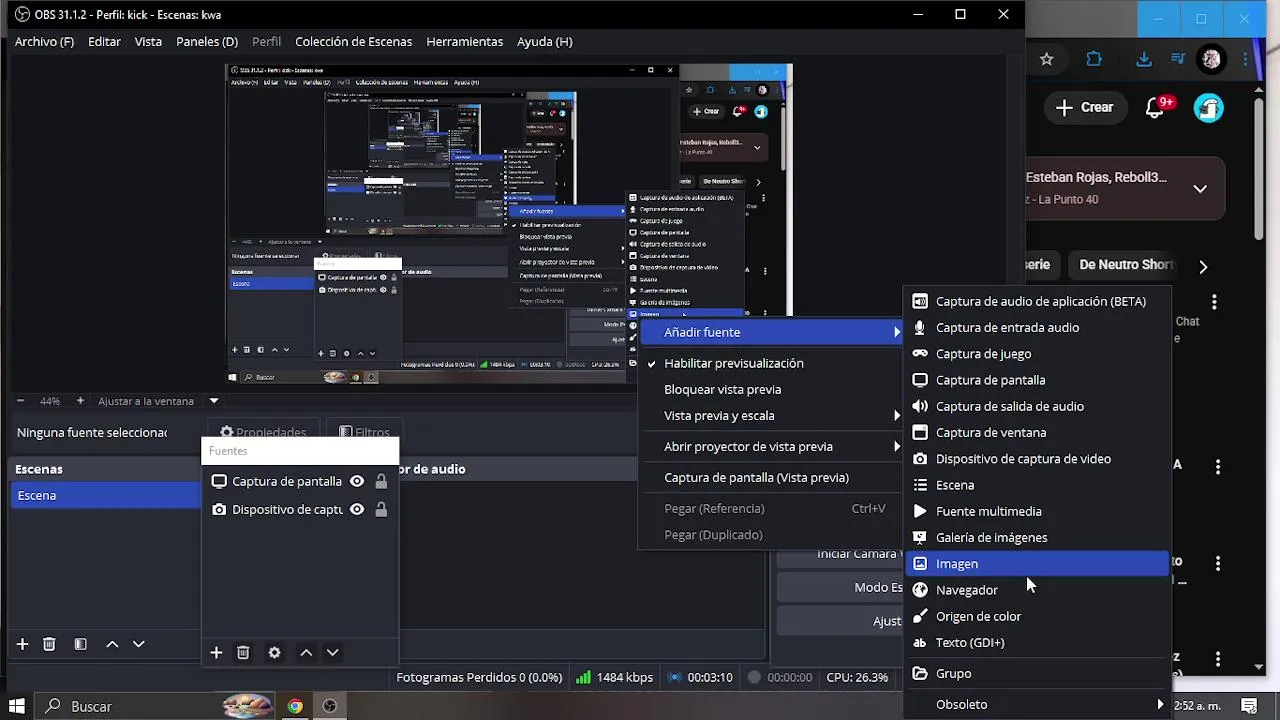Move source up in the Fuentes toolbar

click(x=306, y=652)
